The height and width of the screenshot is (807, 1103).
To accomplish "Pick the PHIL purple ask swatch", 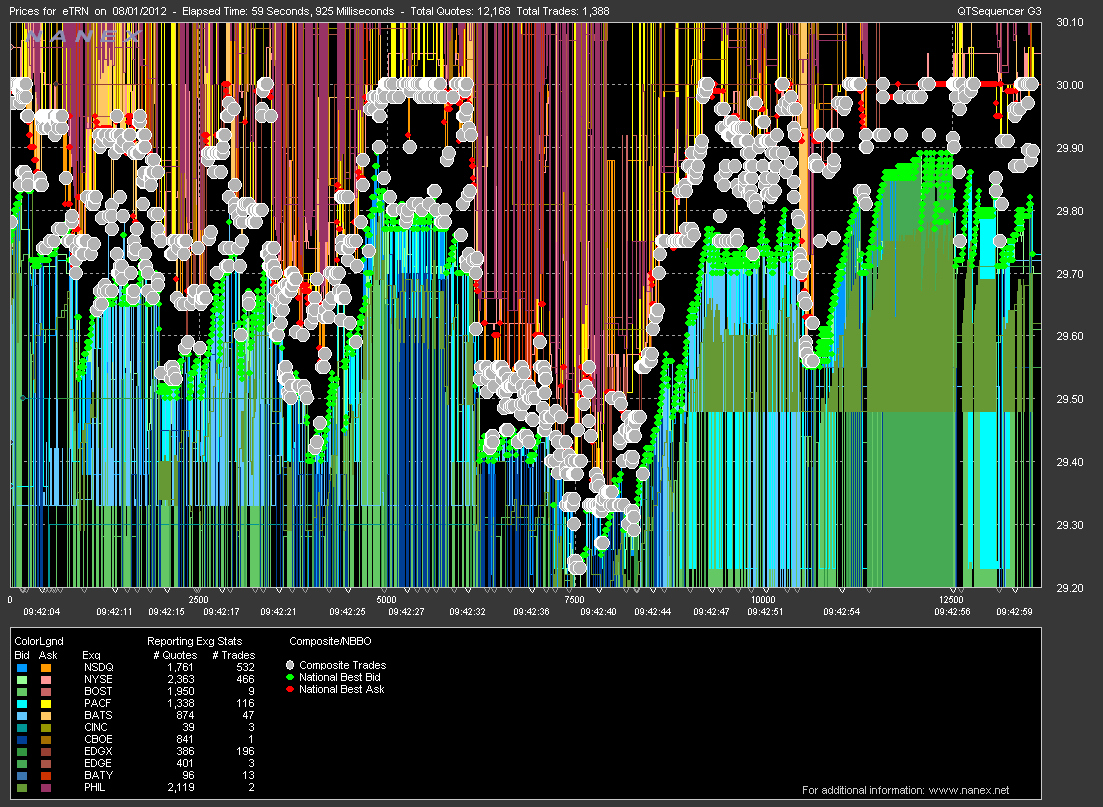I will point(46,787).
